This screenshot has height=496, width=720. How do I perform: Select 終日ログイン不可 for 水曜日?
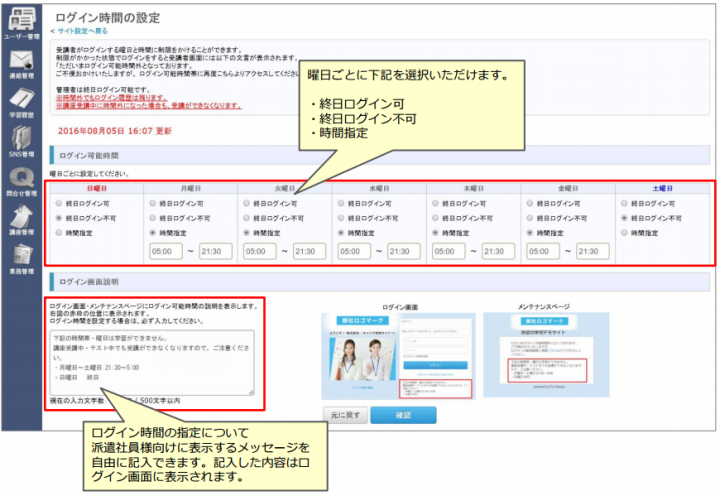[x=341, y=218]
